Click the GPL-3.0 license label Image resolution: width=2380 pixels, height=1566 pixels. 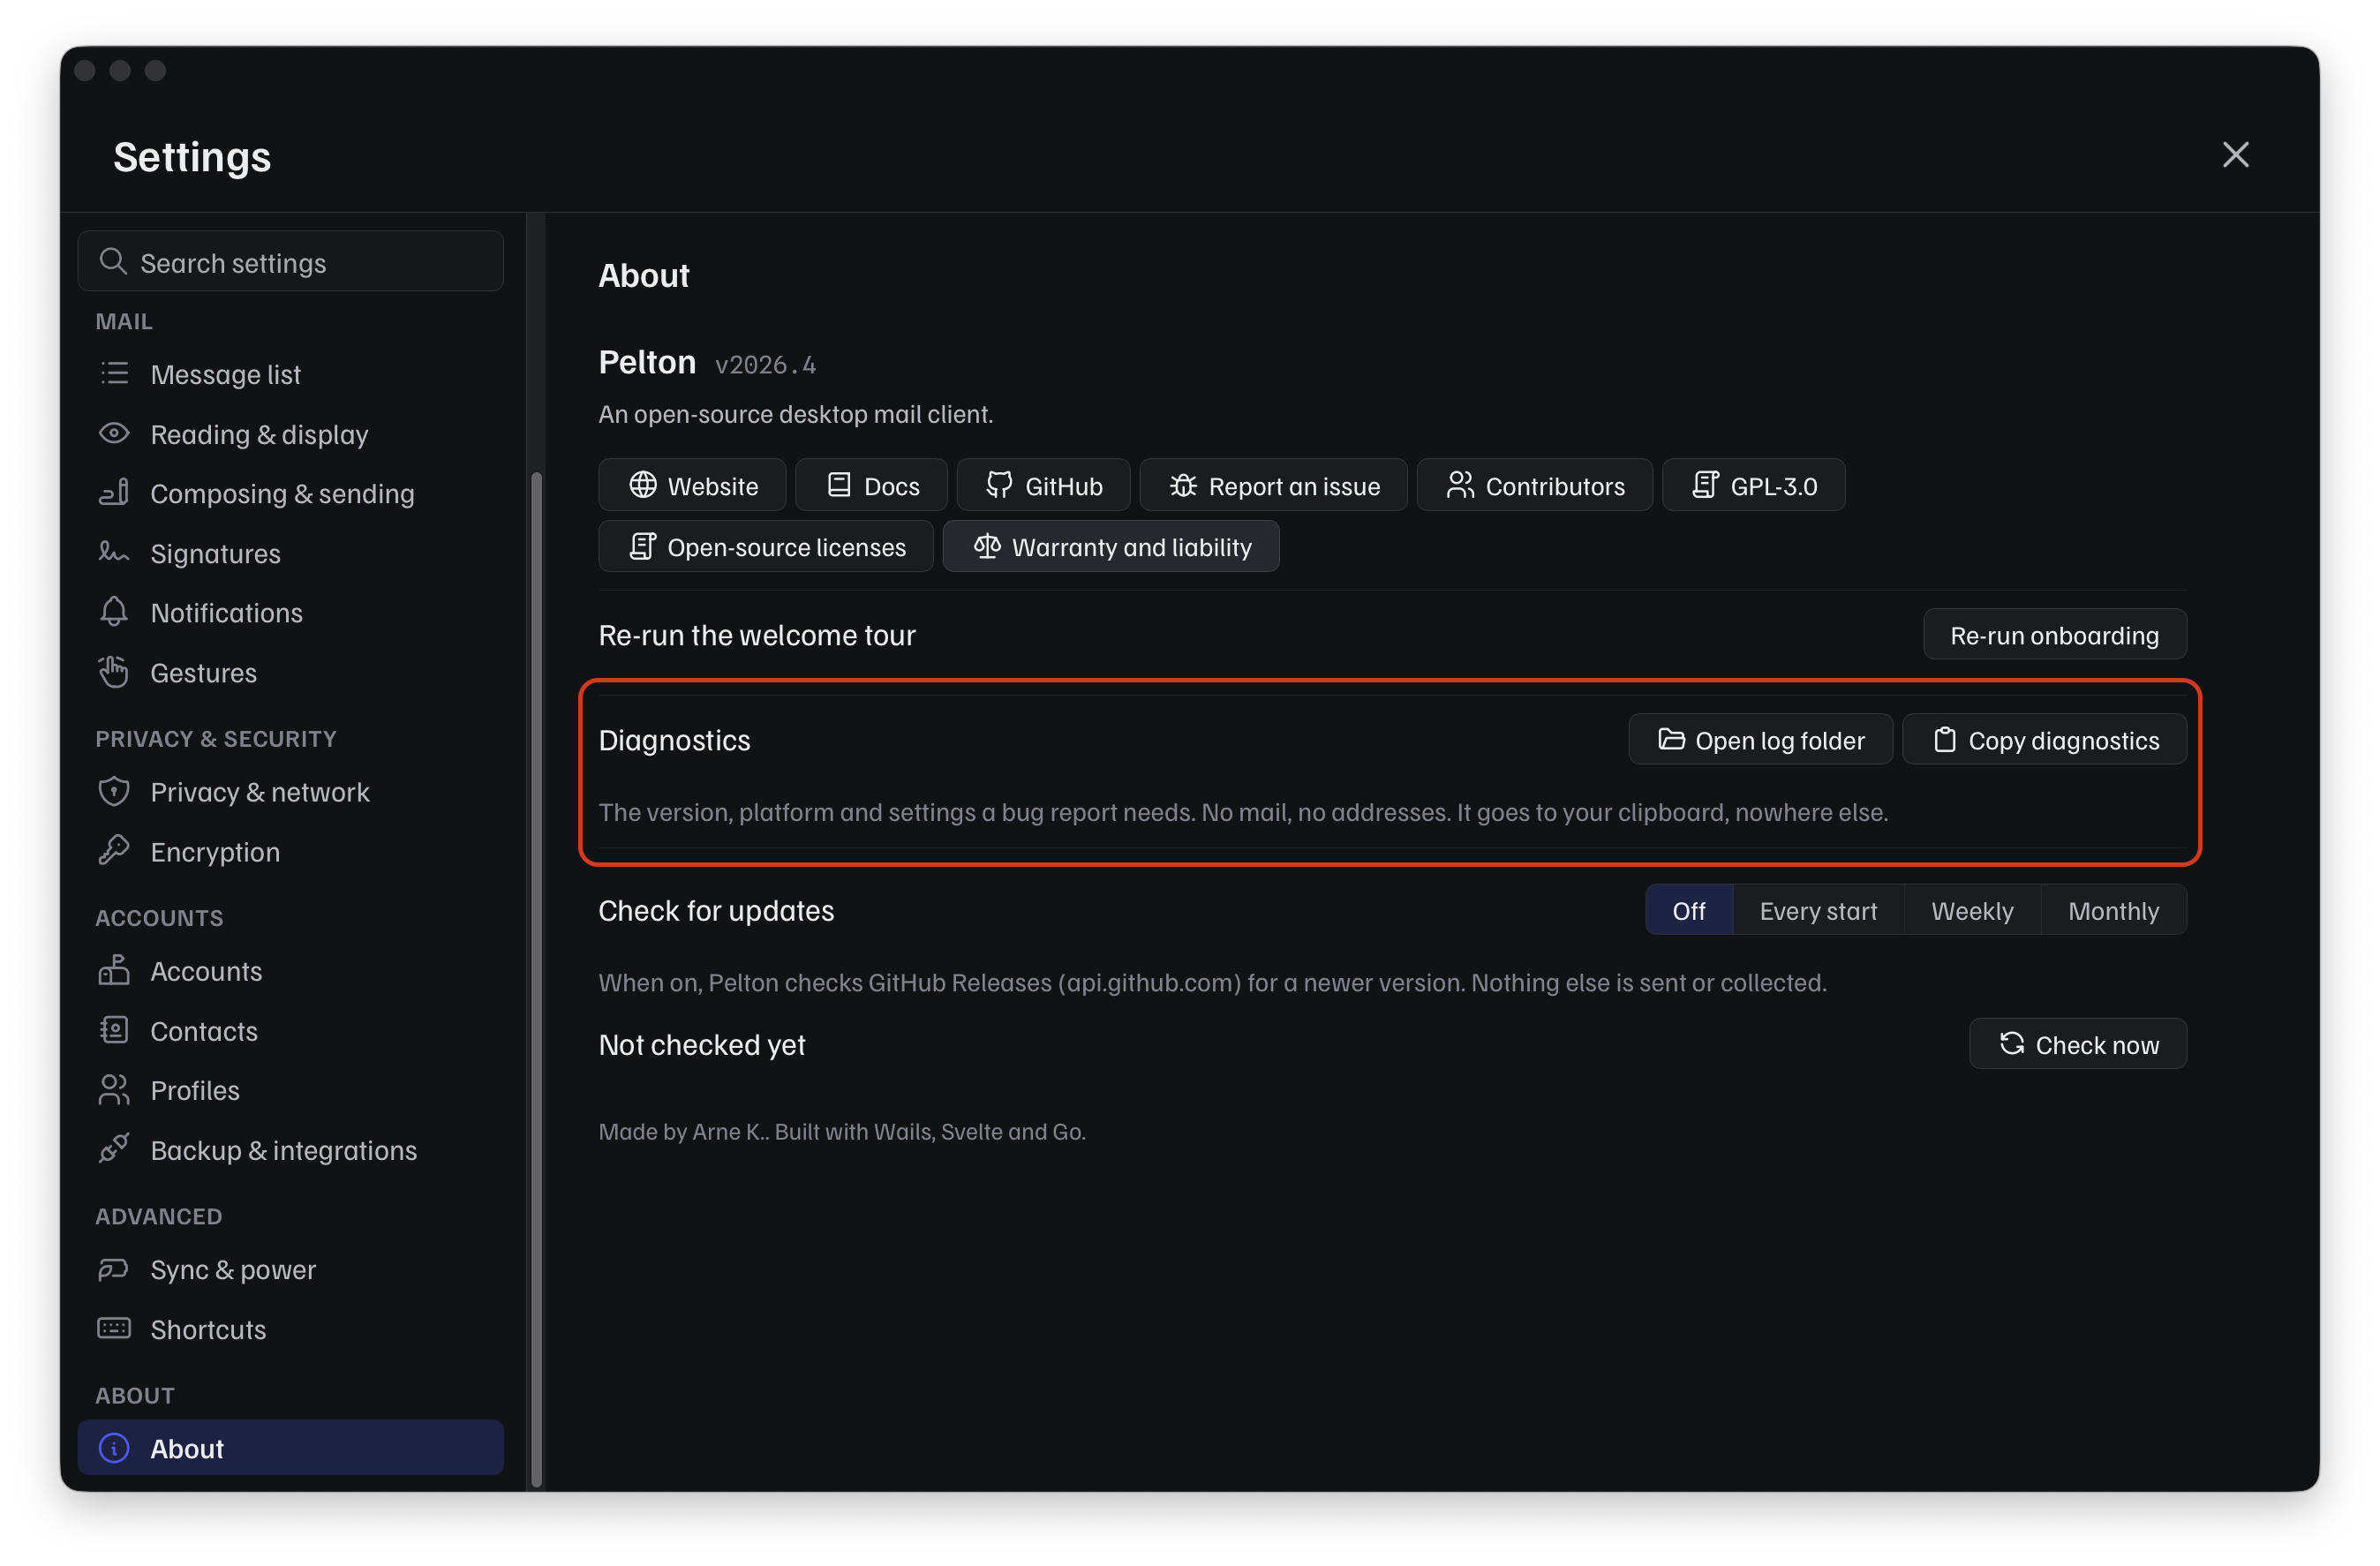tap(1773, 486)
